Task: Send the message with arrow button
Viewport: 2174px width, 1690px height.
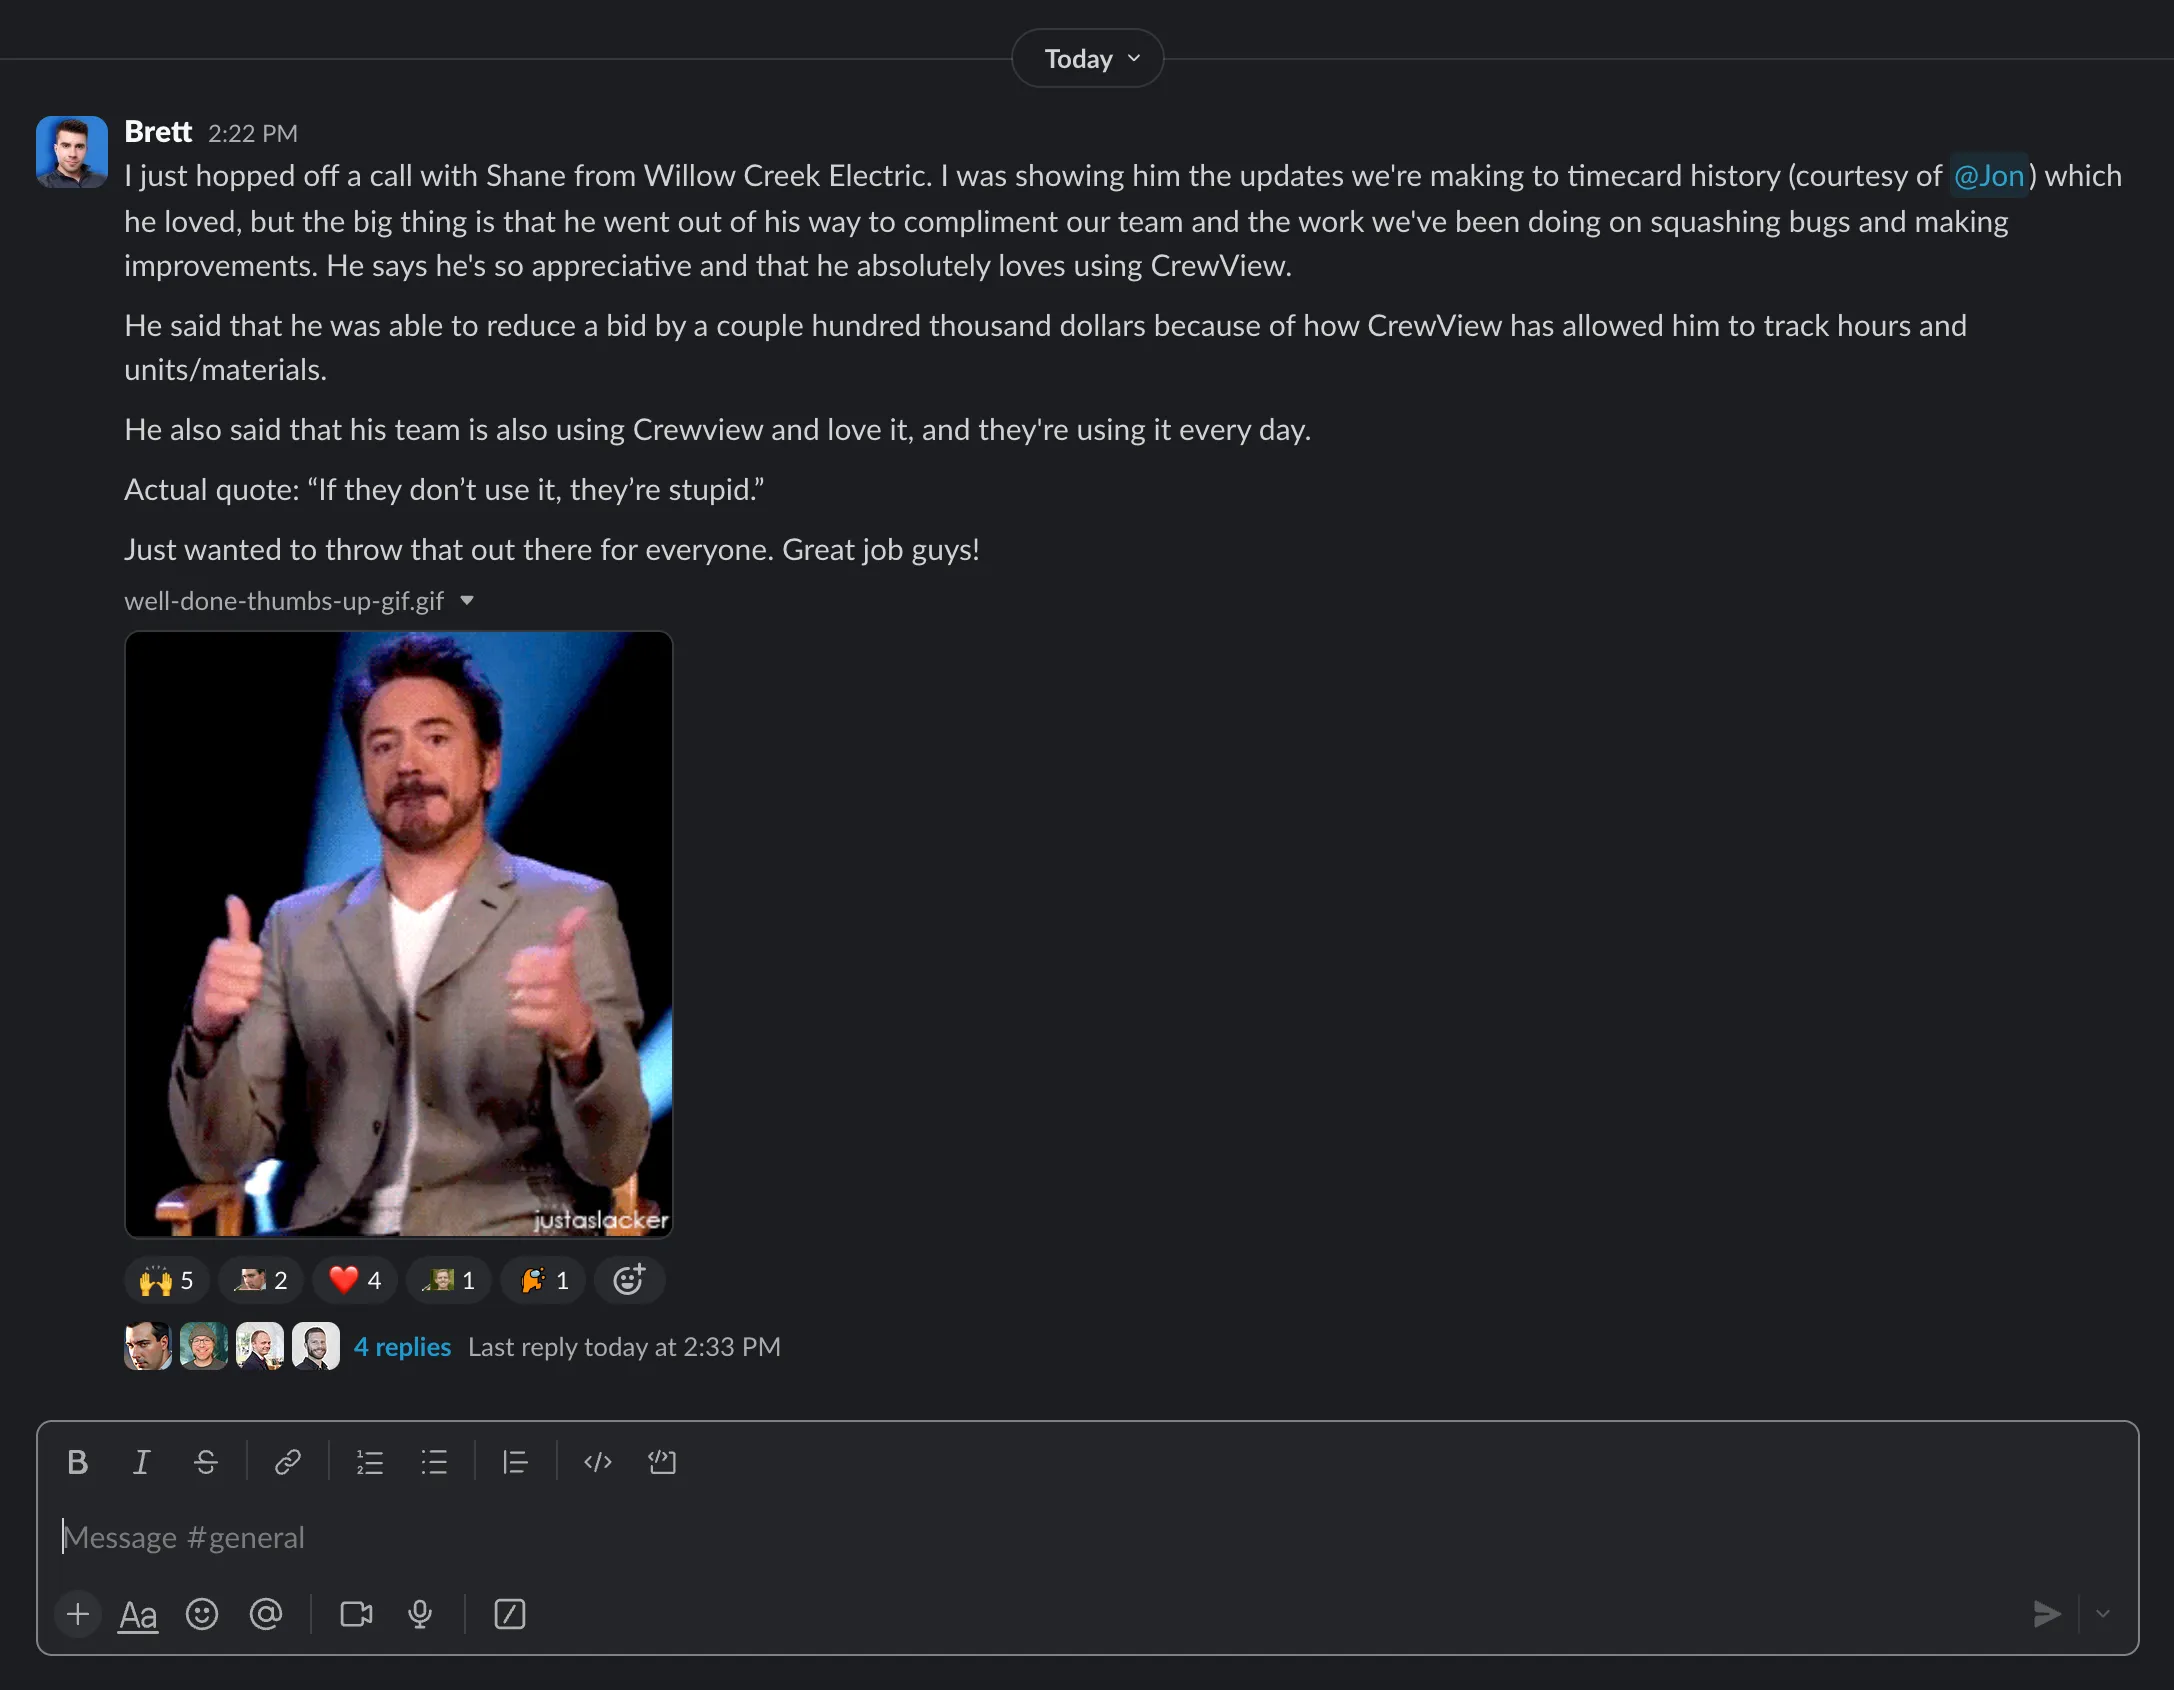Action: (x=2047, y=1614)
